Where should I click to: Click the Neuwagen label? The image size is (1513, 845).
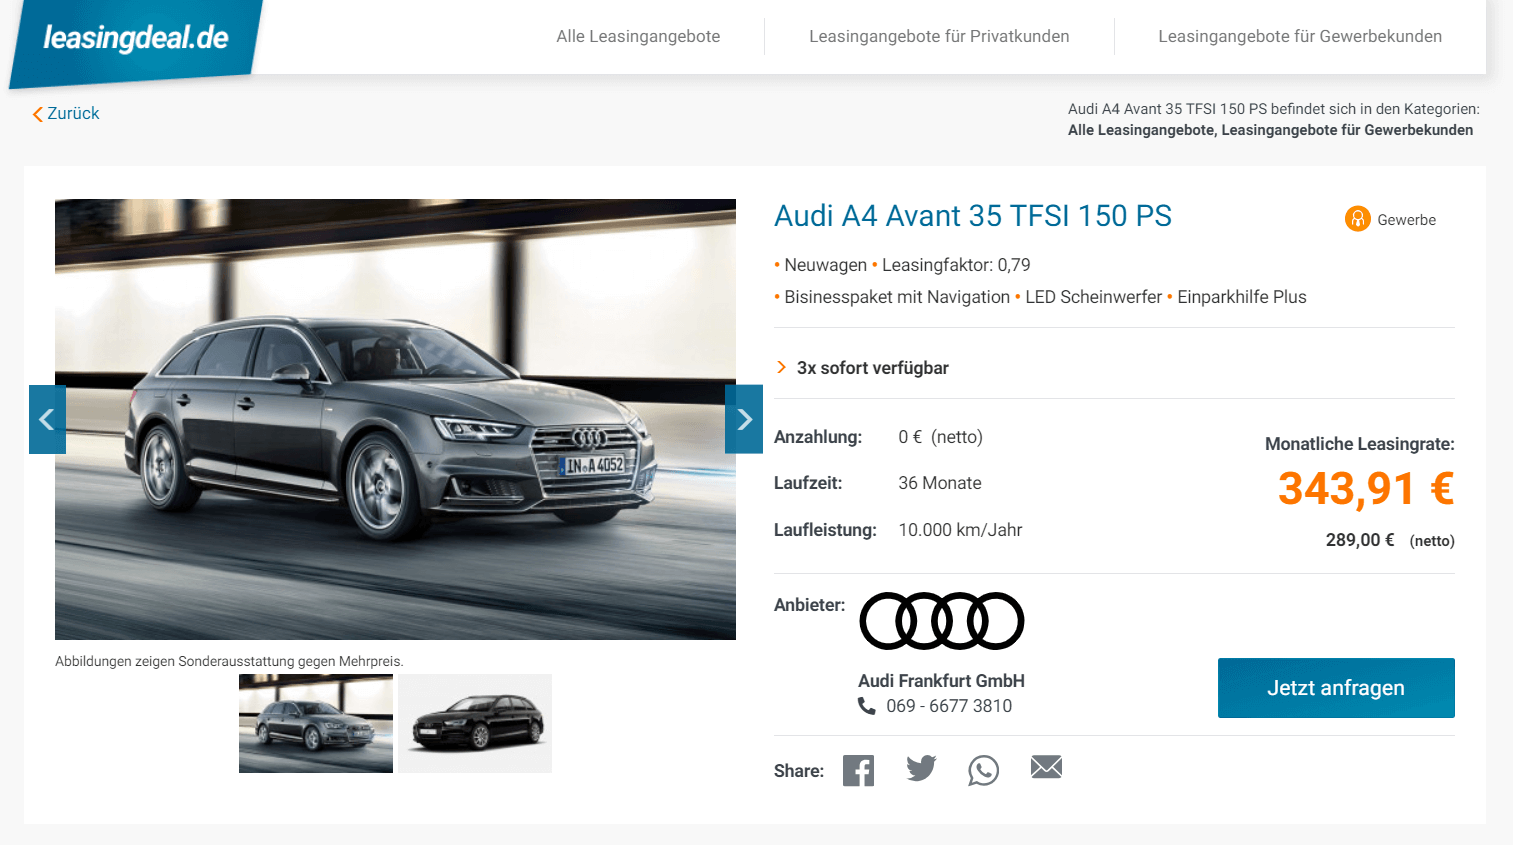pyautogui.click(x=826, y=265)
